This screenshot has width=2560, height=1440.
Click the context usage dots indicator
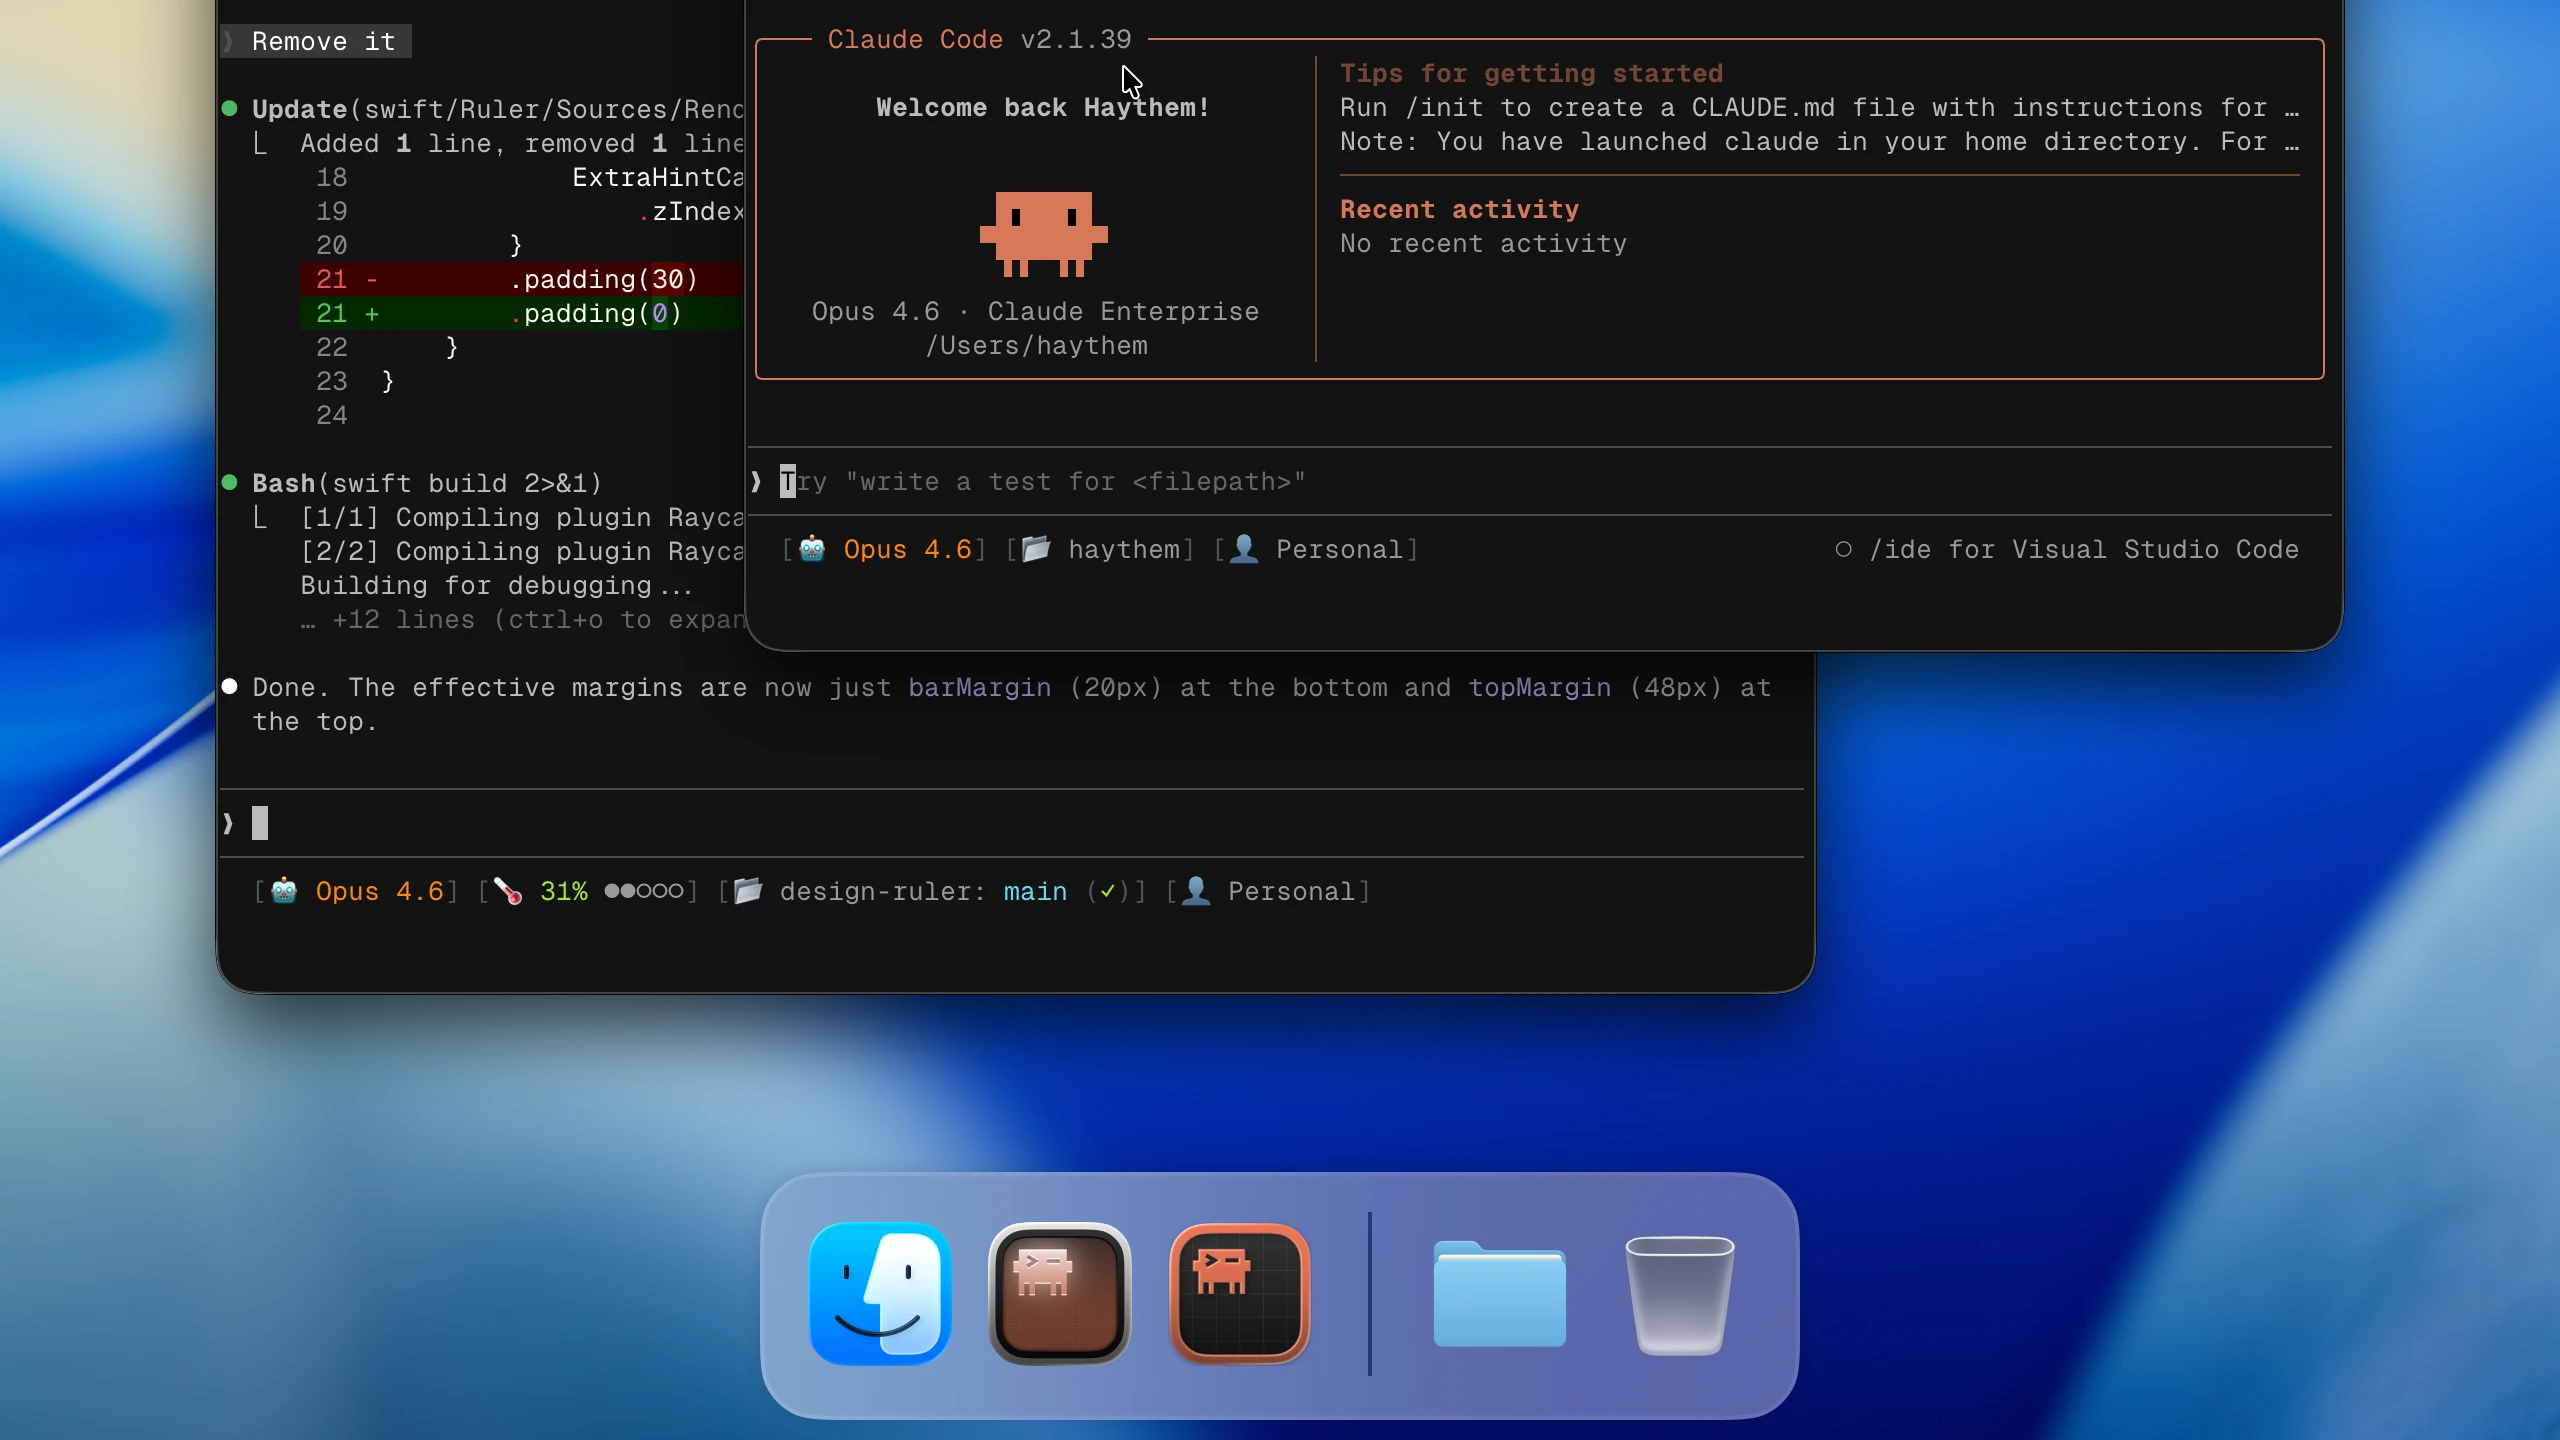coord(644,891)
